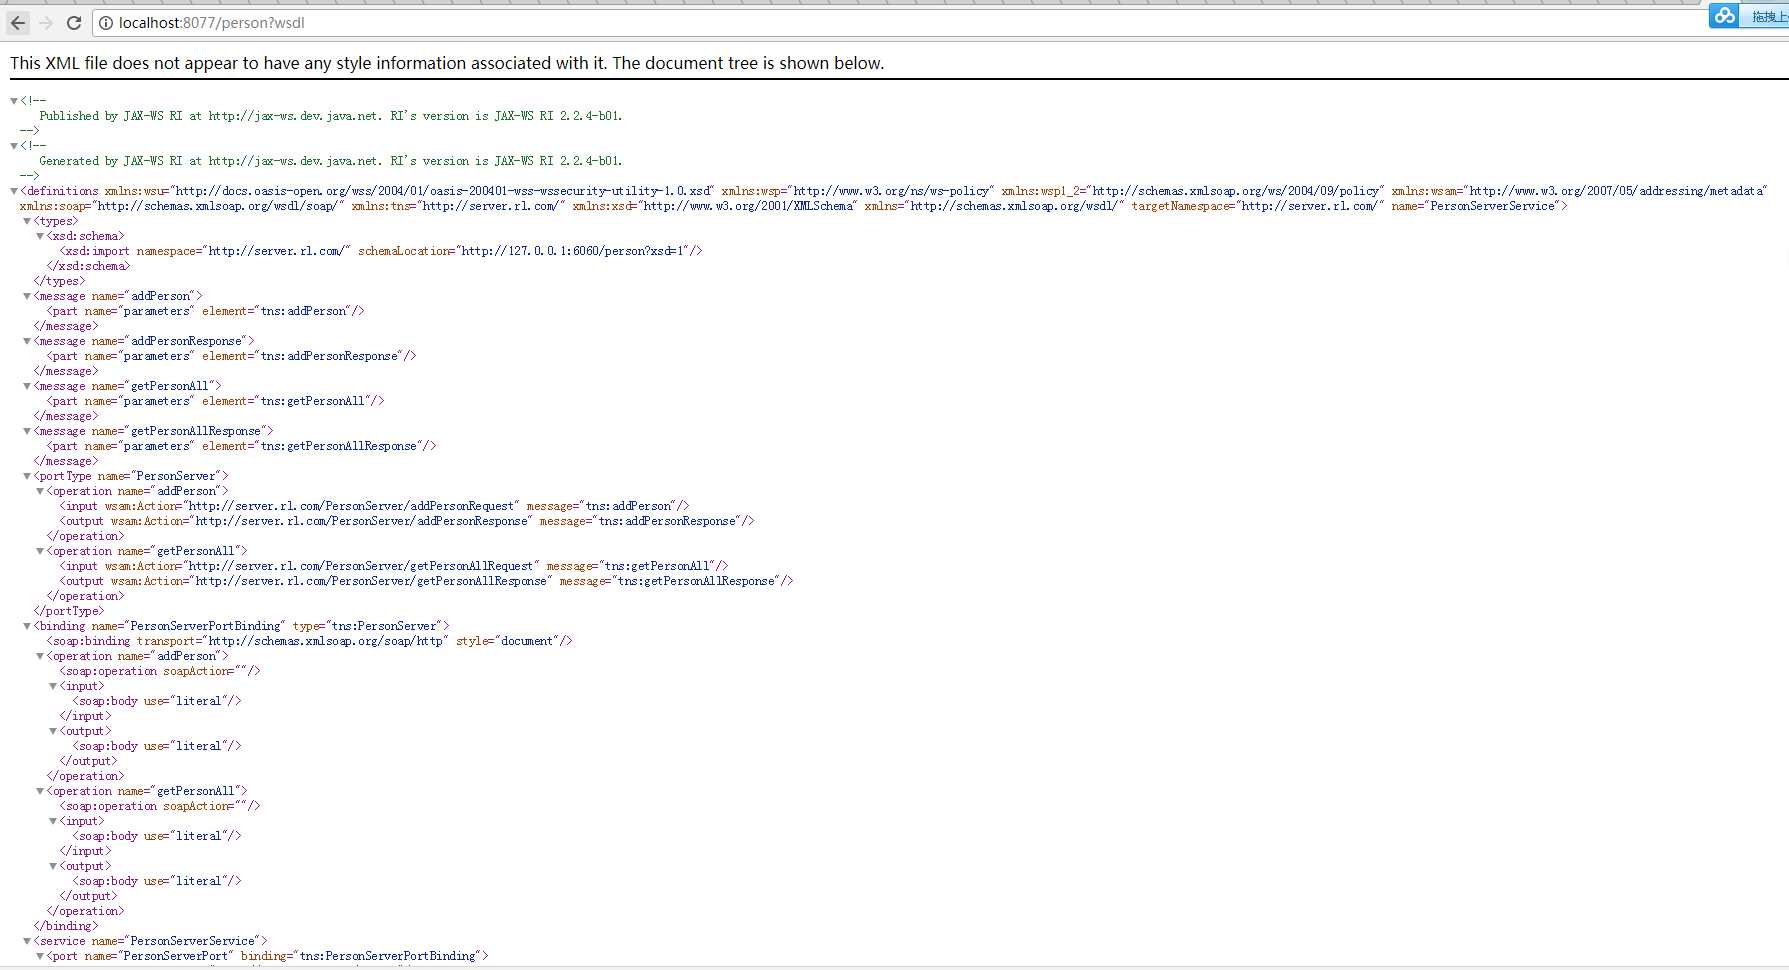Click the xsd:import schemaLocation line
The height and width of the screenshot is (970, 1789).
click(381, 251)
